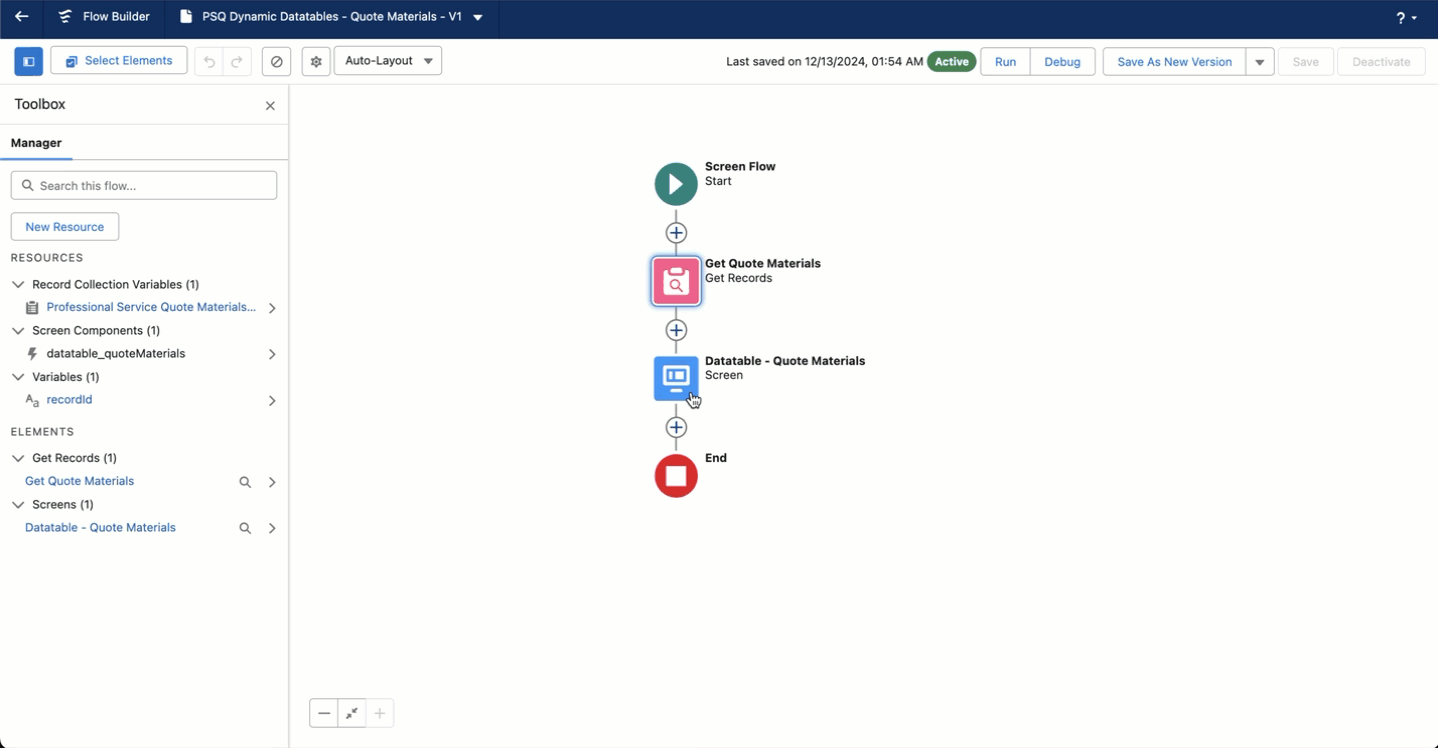
Task: Click the New Resource button
Action: 65,227
